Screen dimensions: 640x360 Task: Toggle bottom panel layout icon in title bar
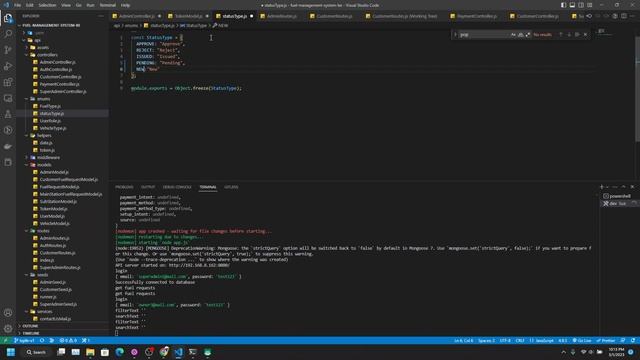coord(572,5)
